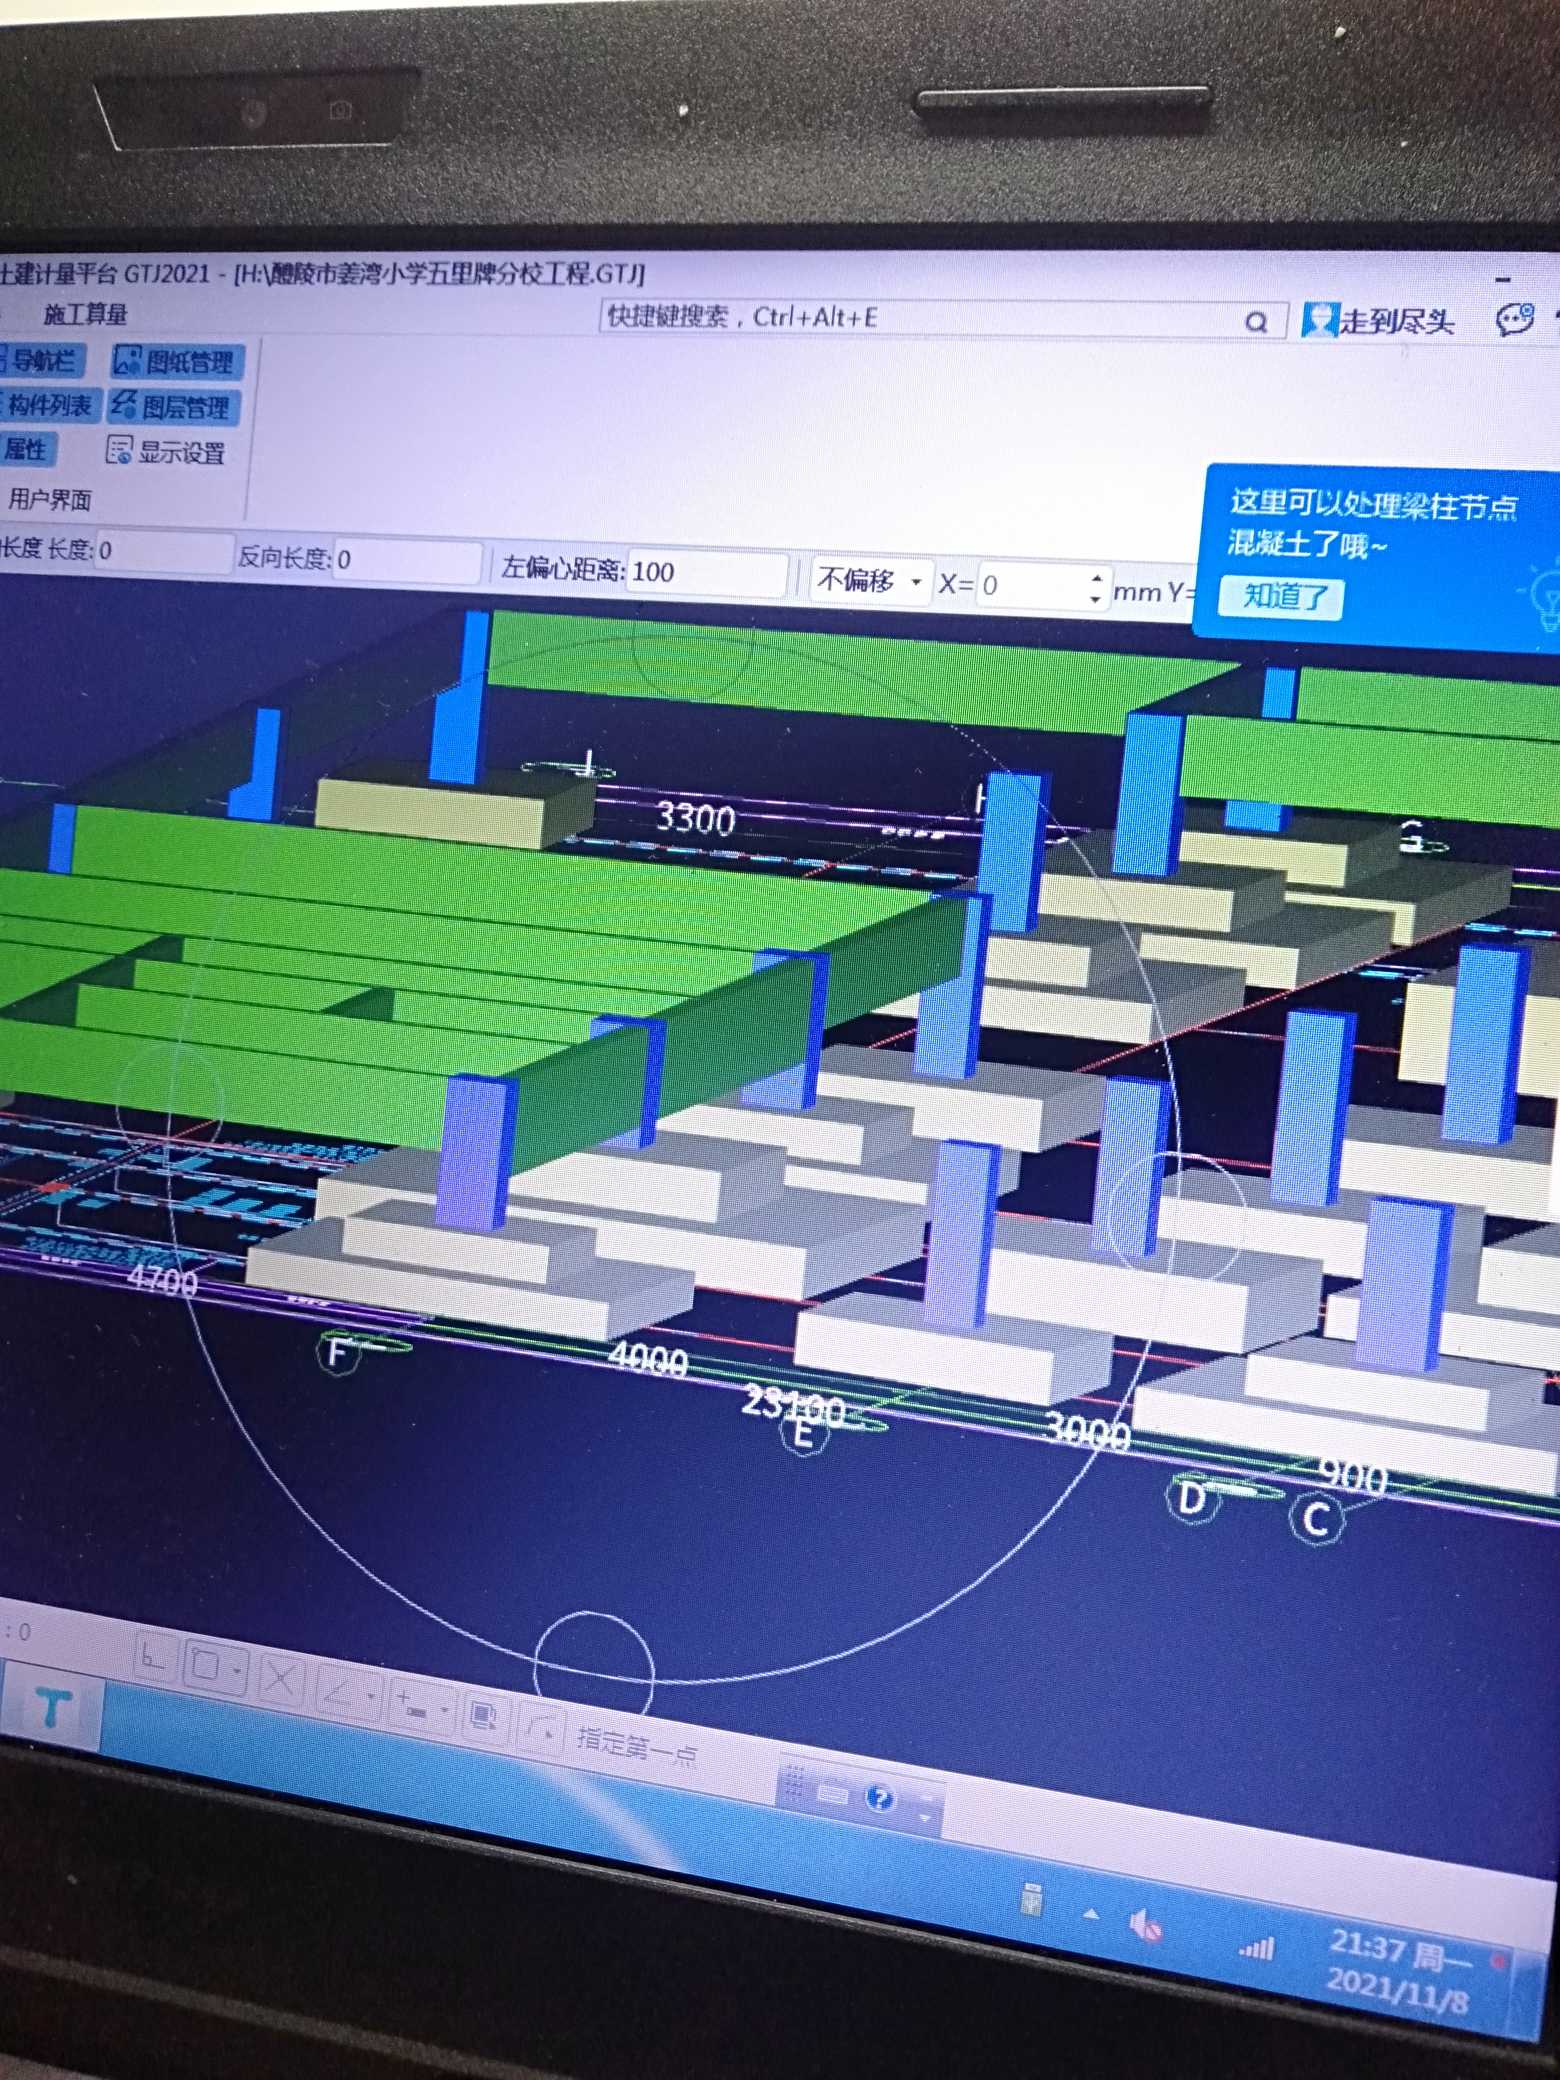
Task: Toggle the 属性 properties panel button
Action: [x=27, y=449]
